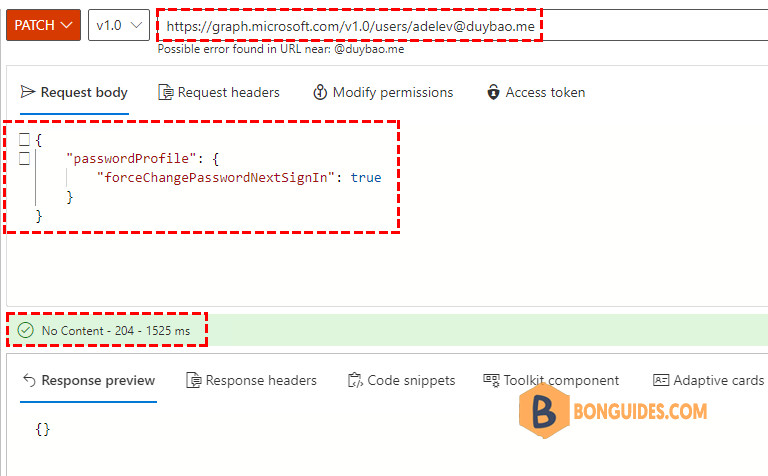Switch to the Response headers tab
Viewport: 768px width, 476px height.
click(x=251, y=381)
